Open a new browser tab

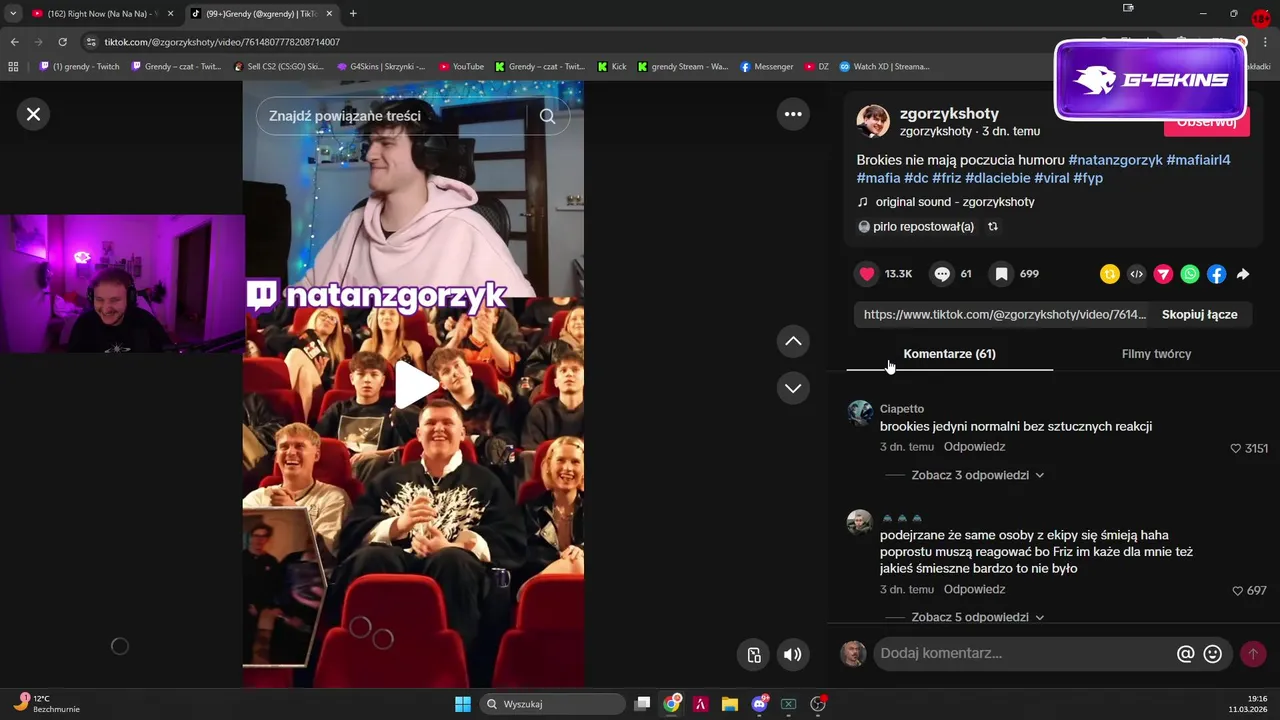coord(353,14)
